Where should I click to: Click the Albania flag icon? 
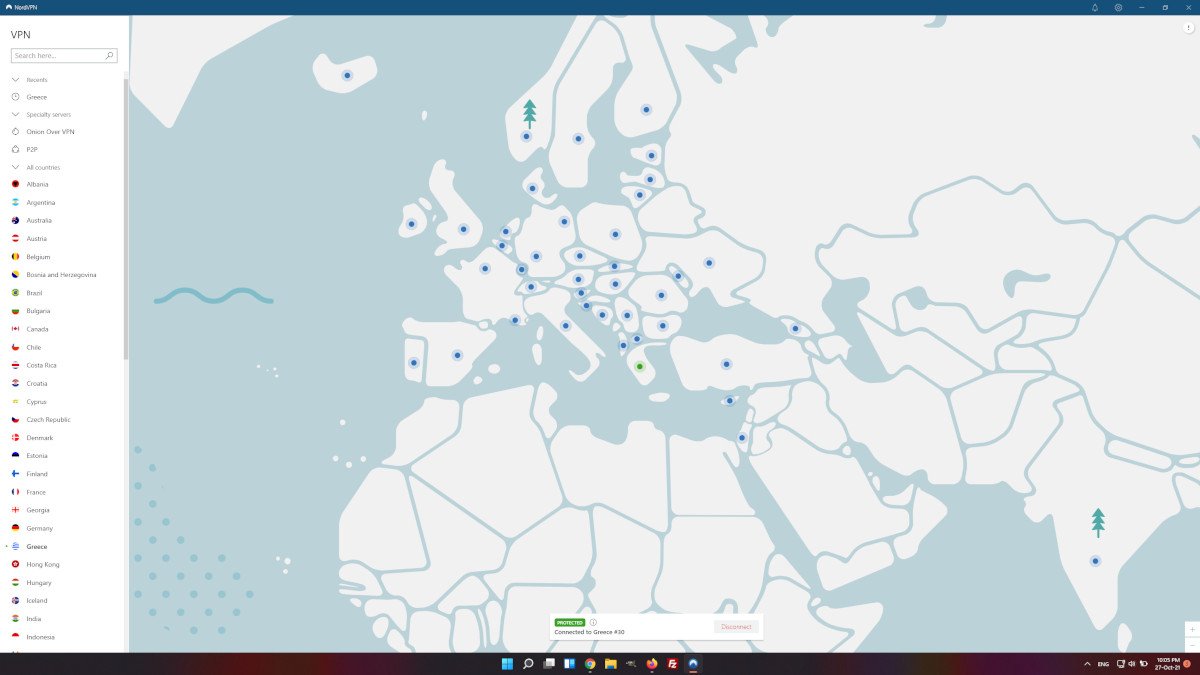point(16,184)
